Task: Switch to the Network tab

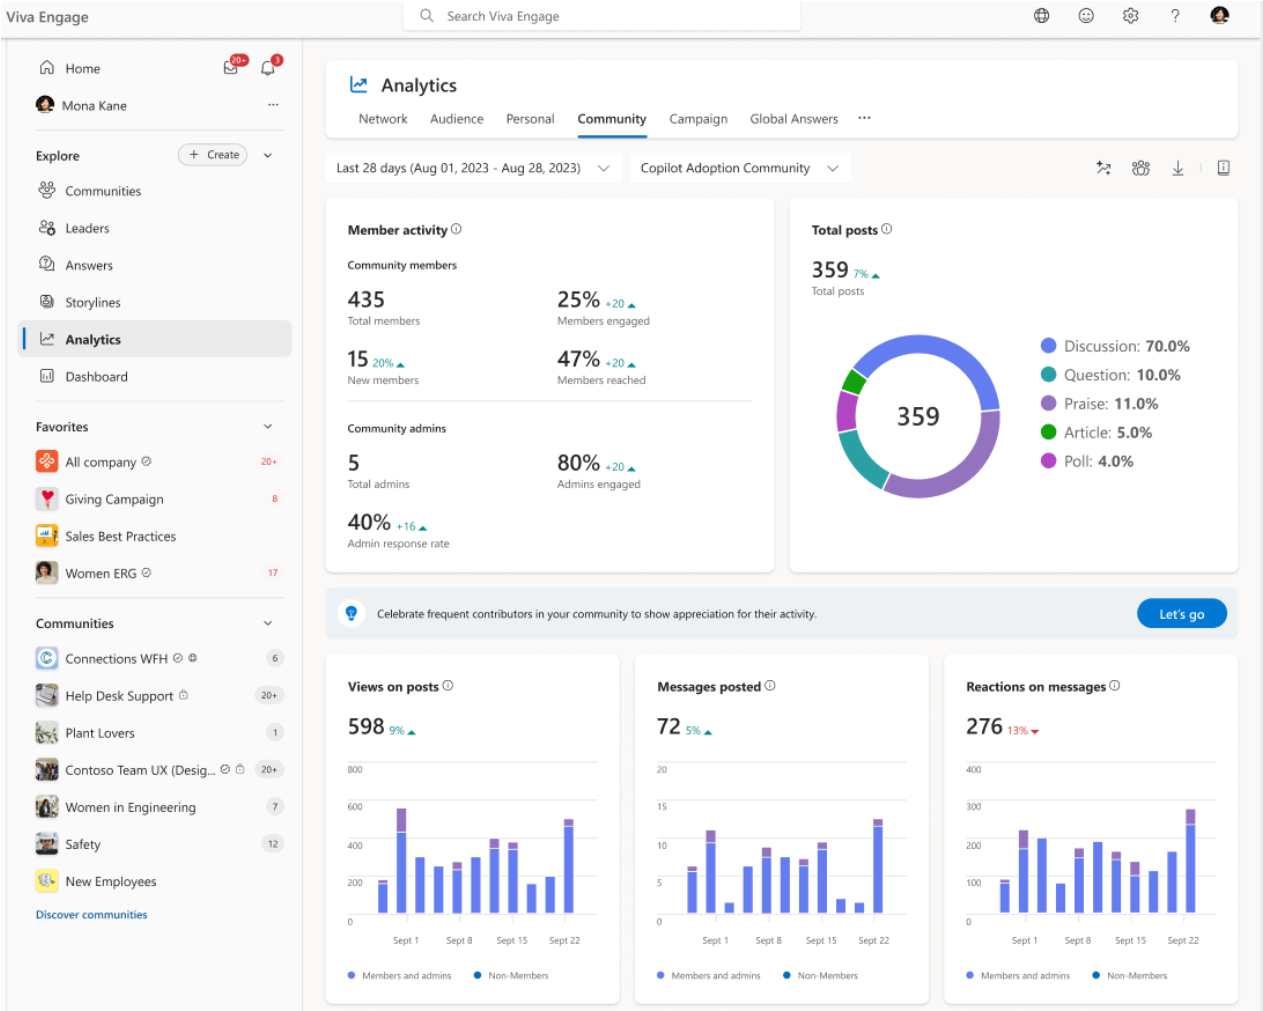Action: pos(383,119)
